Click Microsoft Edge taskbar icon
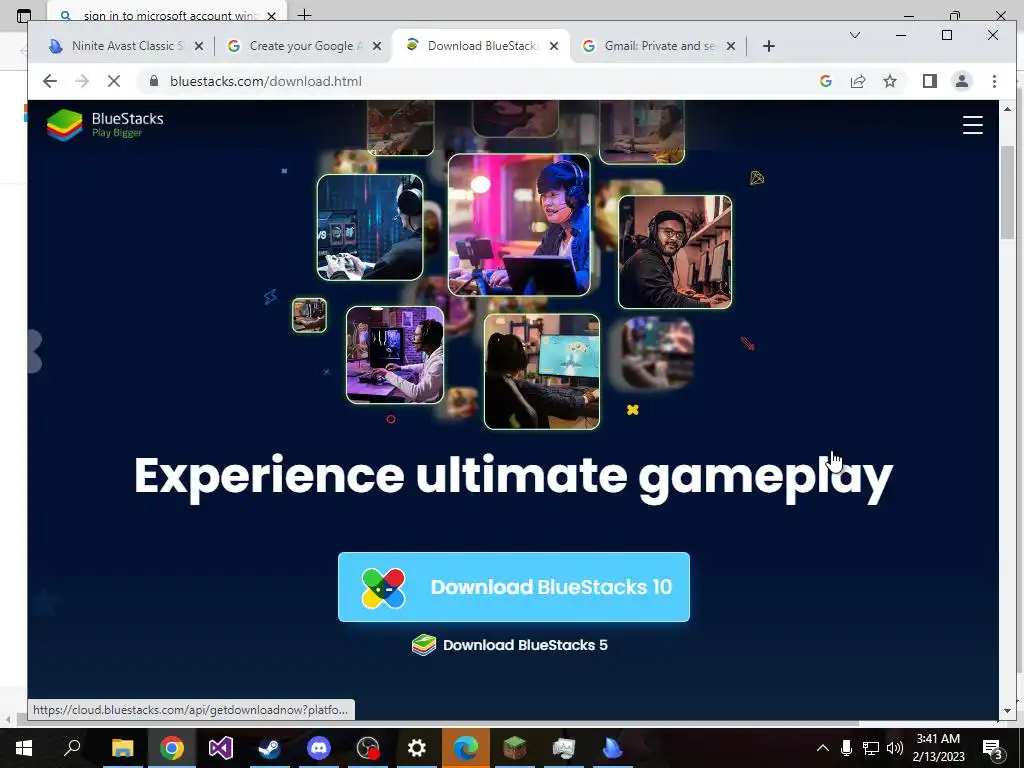Screen dimensions: 1024x768 (x=466, y=748)
